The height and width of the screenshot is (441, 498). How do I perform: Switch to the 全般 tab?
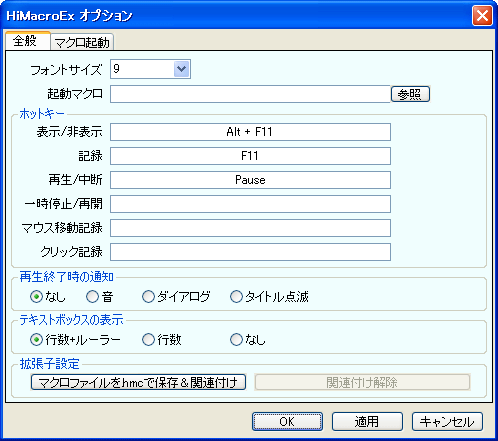pos(28,41)
